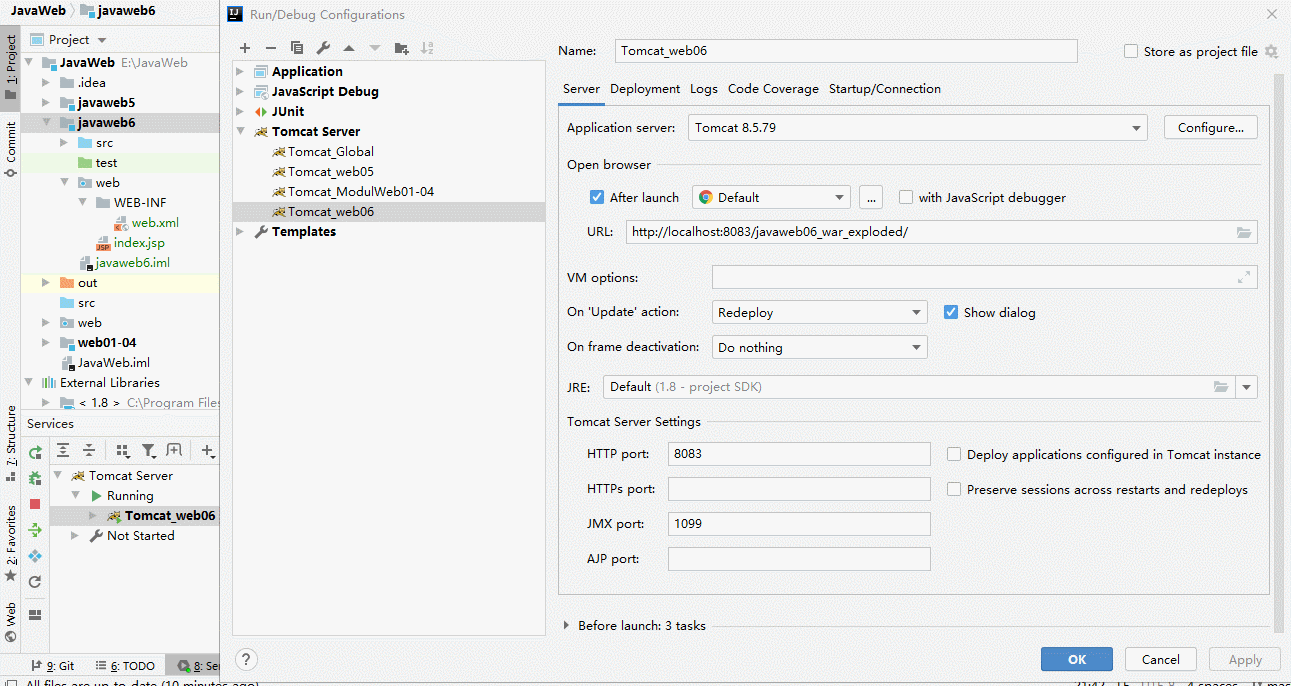
Task: Click the Configure... button
Action: pyautogui.click(x=1211, y=127)
